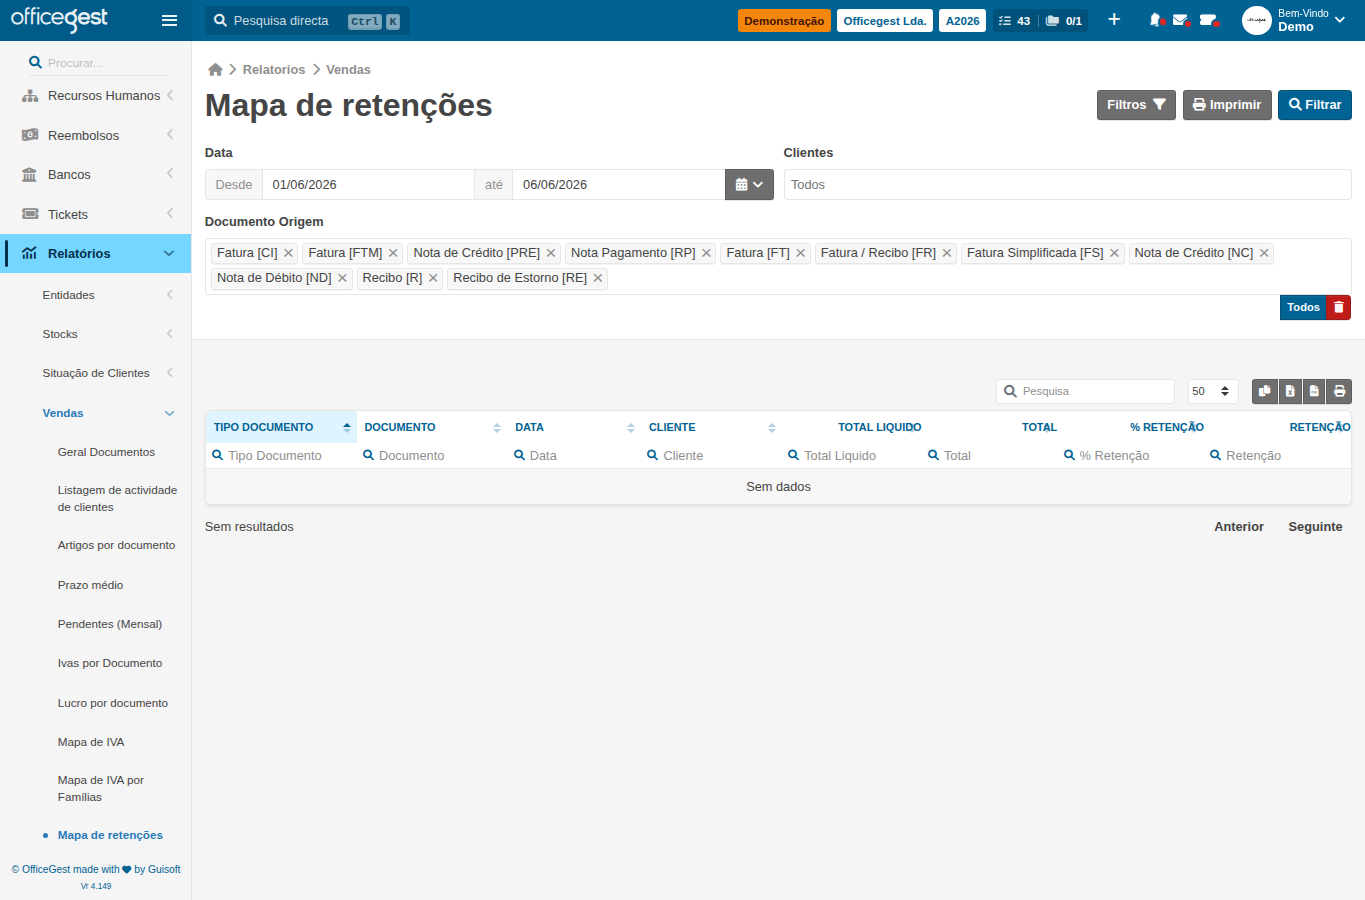
Task: Open the folders counter showing 0/1
Action: 1064,20
